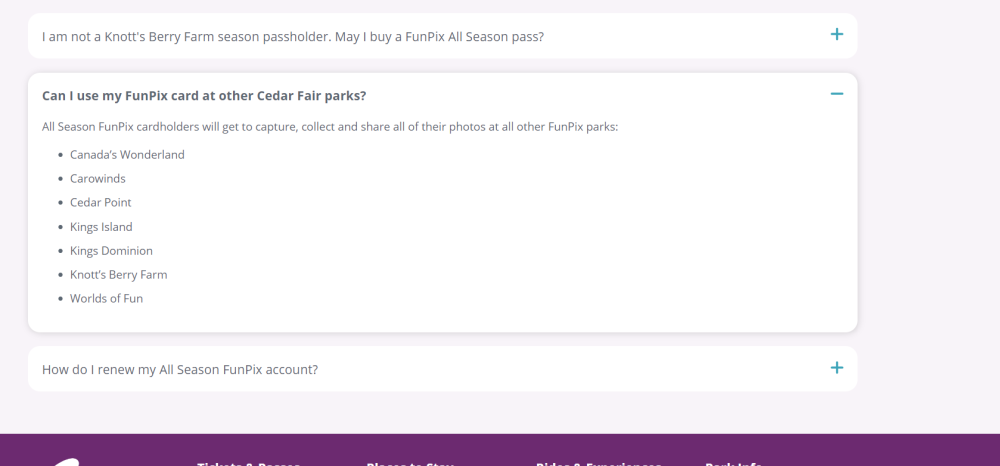
Task: Click Canada's Wonderland in the park list
Action: pyautogui.click(x=127, y=155)
